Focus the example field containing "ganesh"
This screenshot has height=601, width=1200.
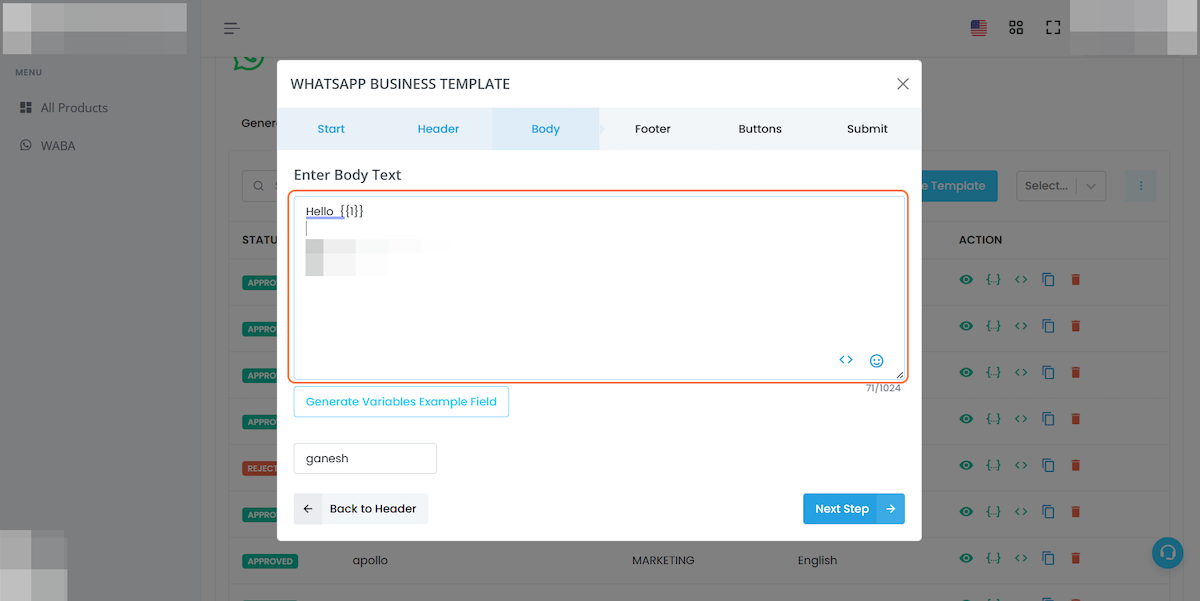tap(365, 459)
